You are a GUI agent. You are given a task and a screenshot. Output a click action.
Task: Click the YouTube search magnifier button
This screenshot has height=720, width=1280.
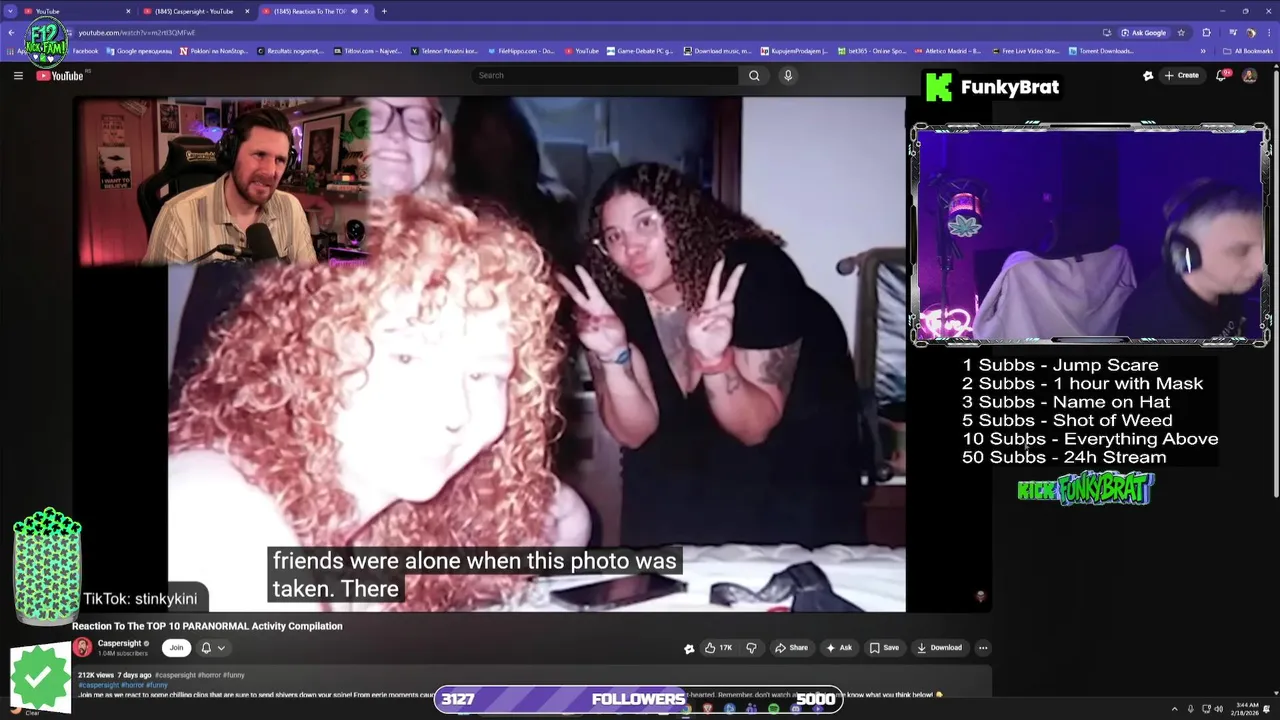click(754, 75)
